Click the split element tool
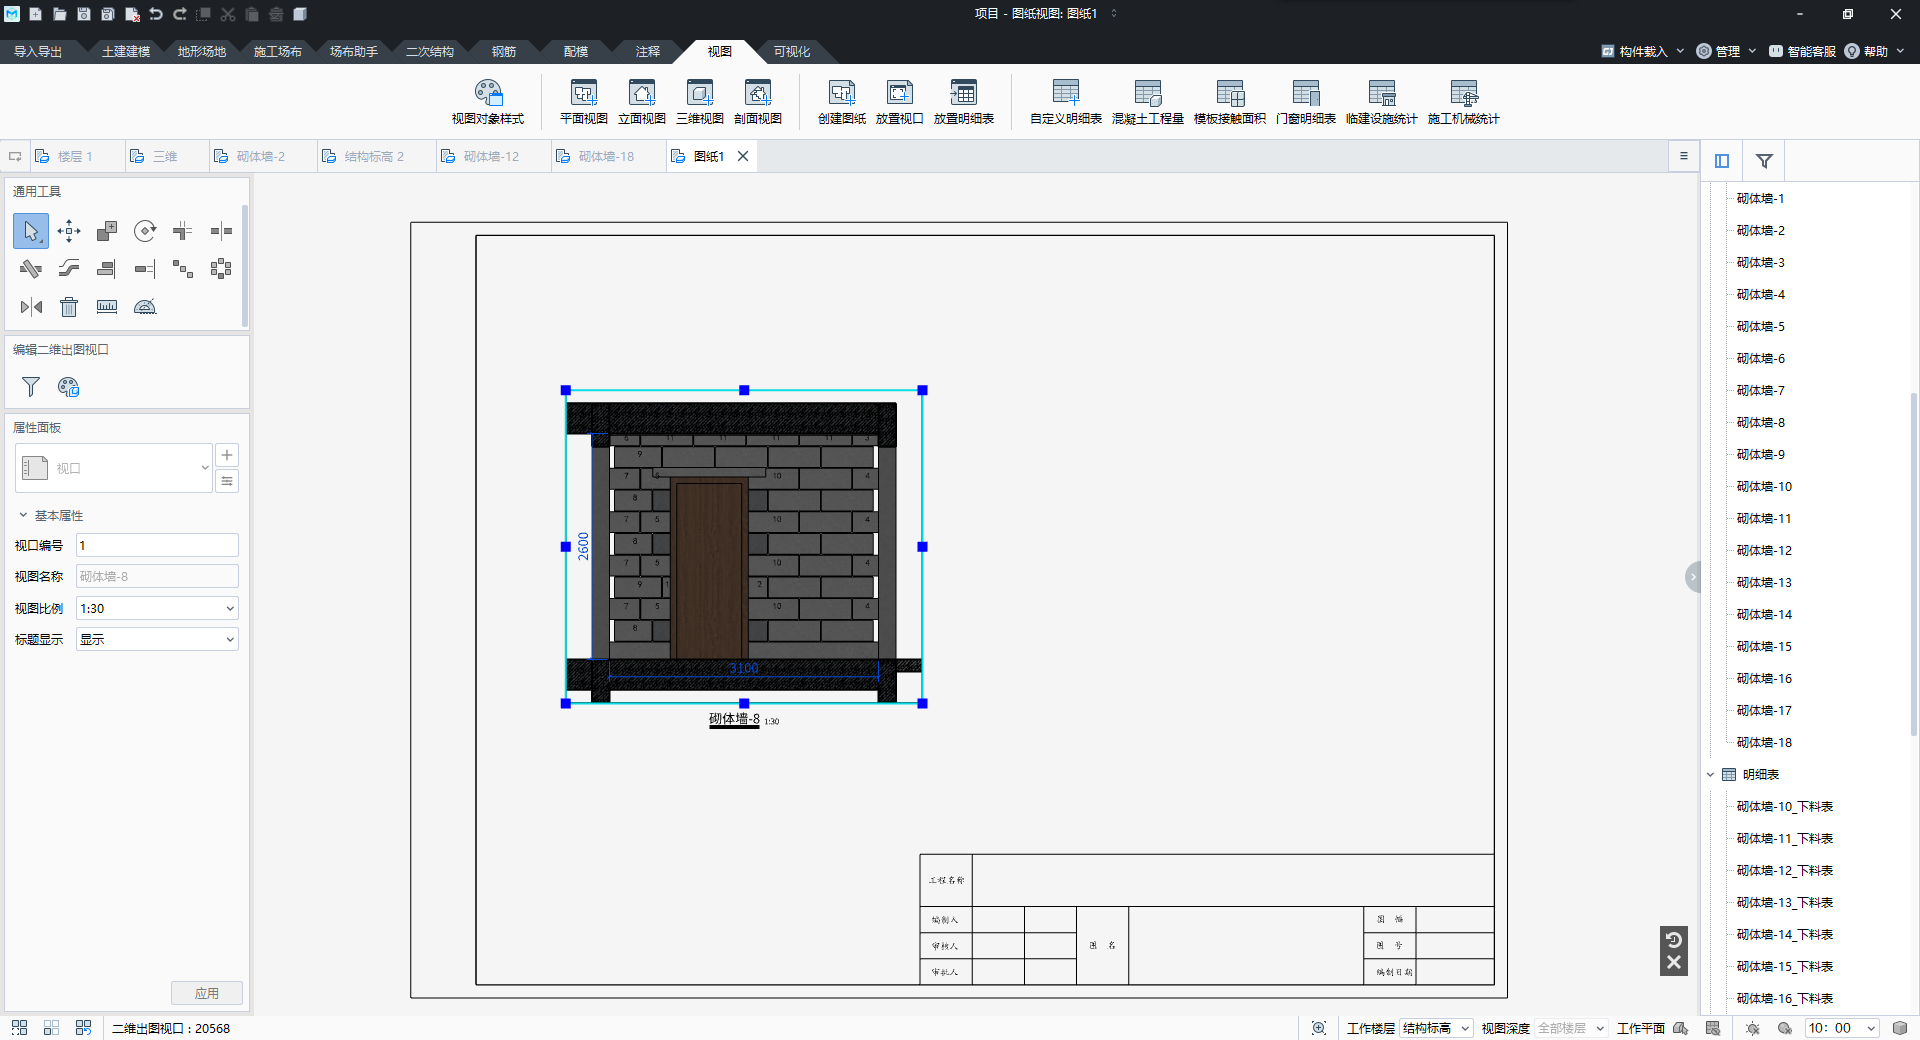The height and width of the screenshot is (1040, 1920). [x=221, y=231]
